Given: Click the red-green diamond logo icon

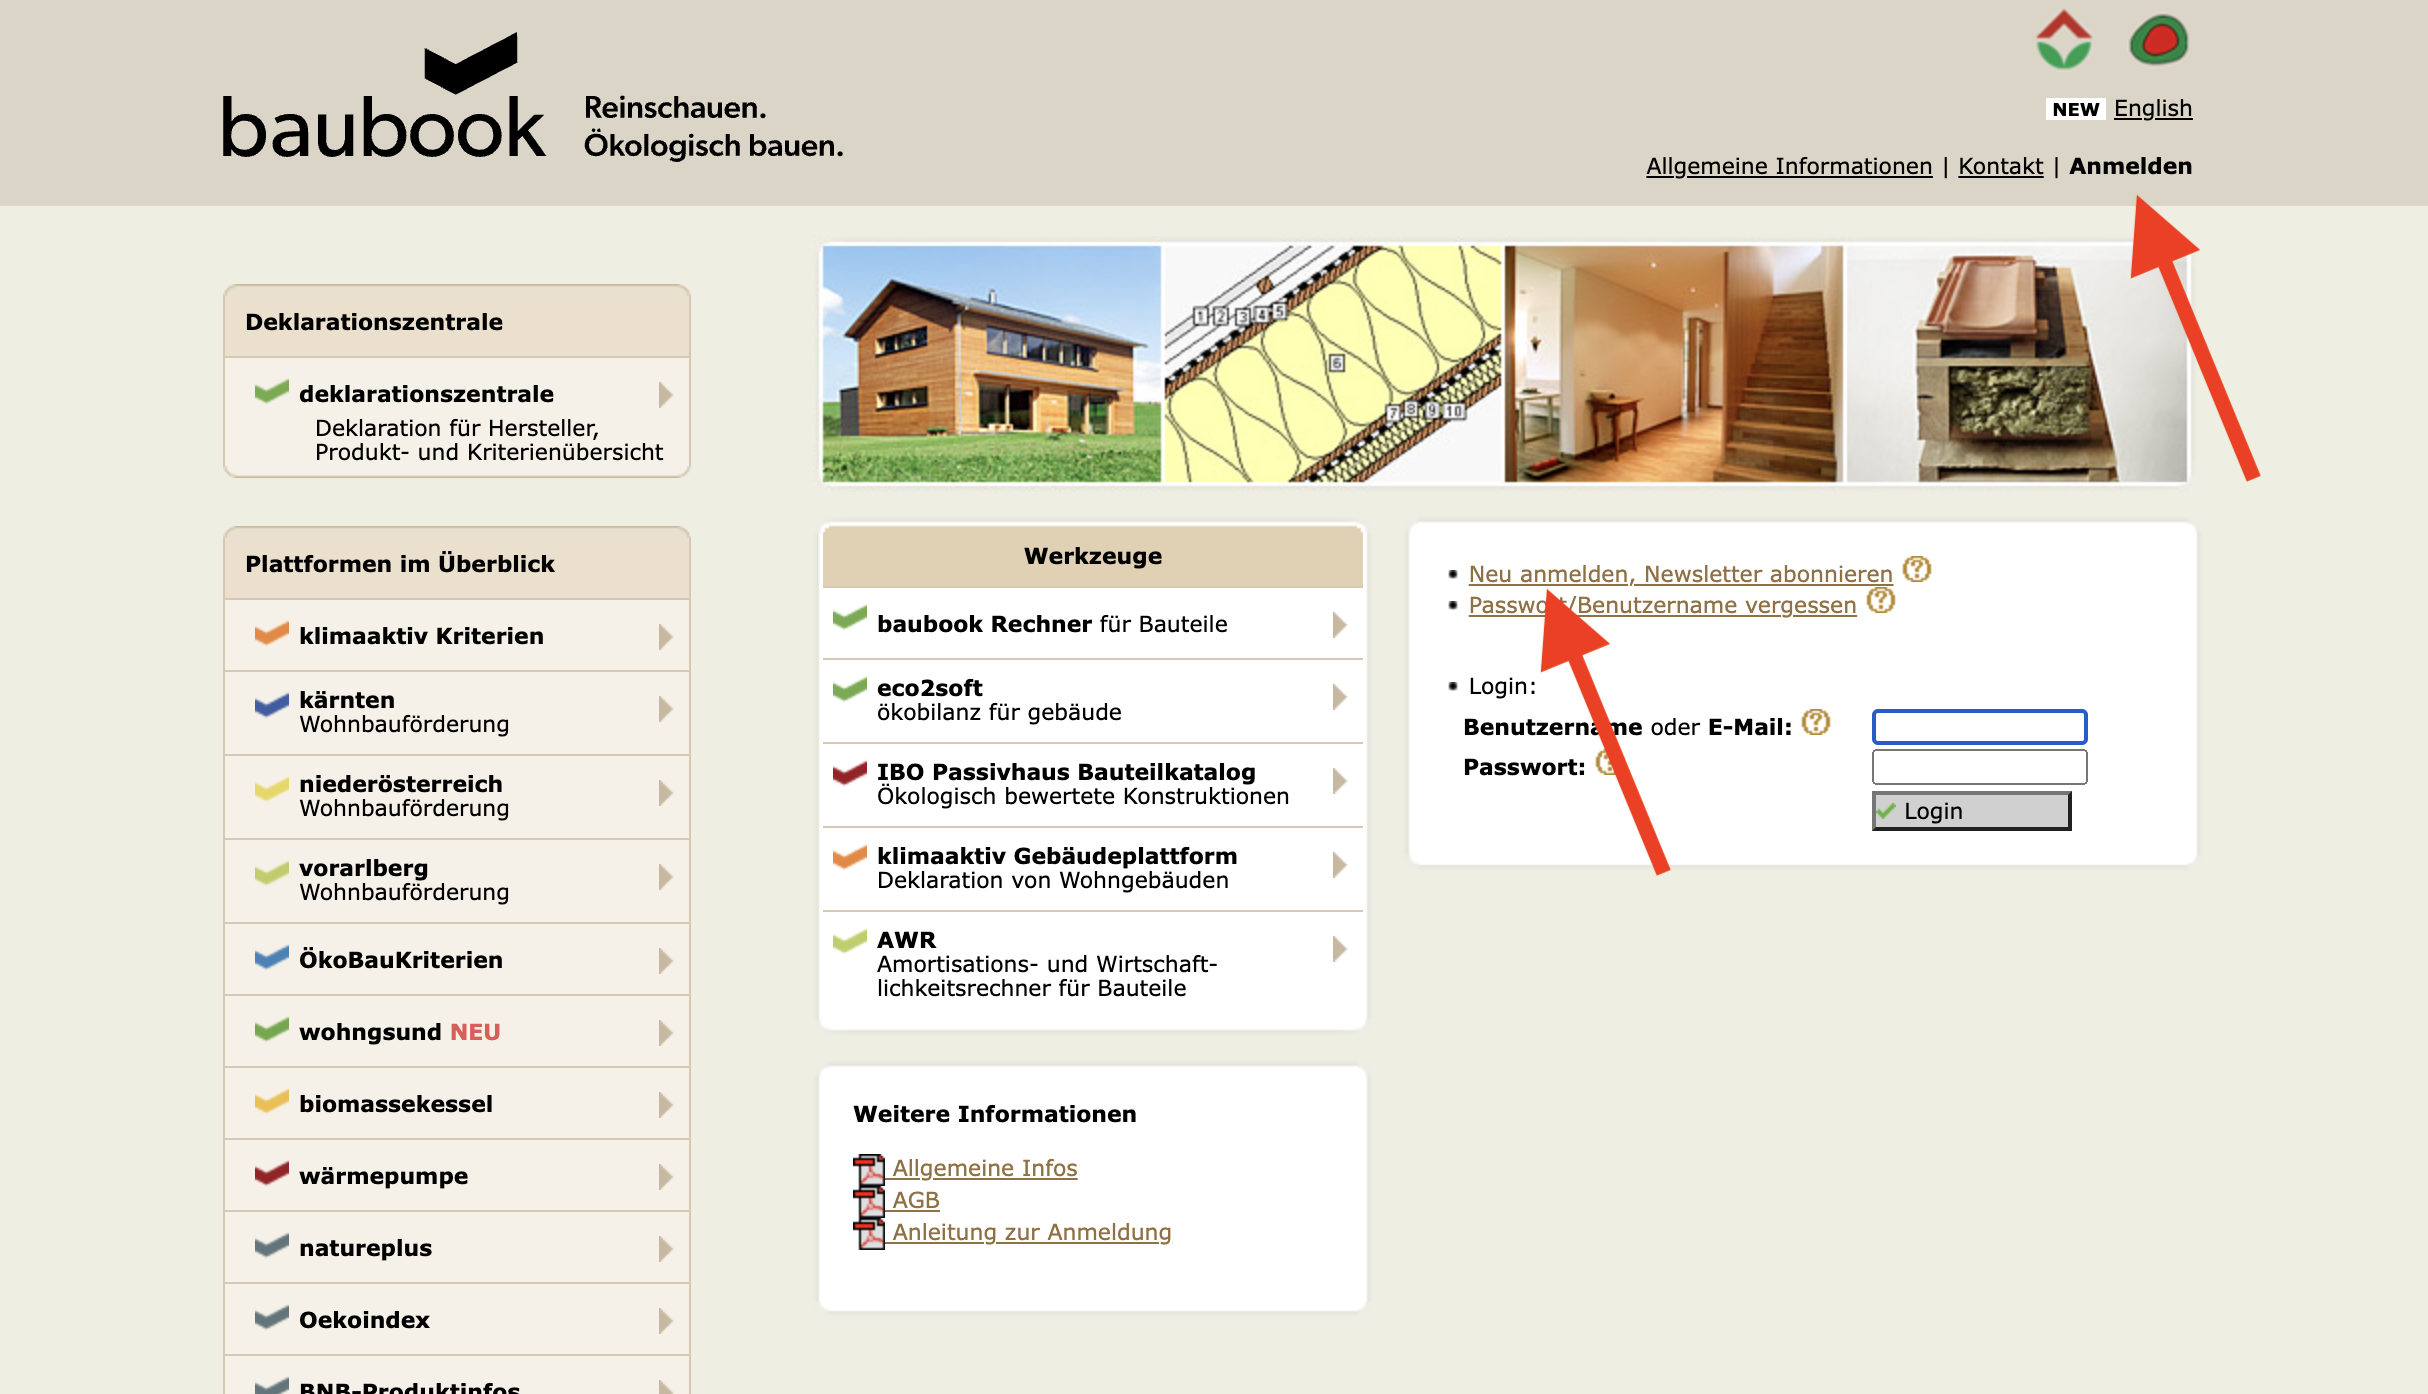Looking at the screenshot, I should (x=2064, y=40).
